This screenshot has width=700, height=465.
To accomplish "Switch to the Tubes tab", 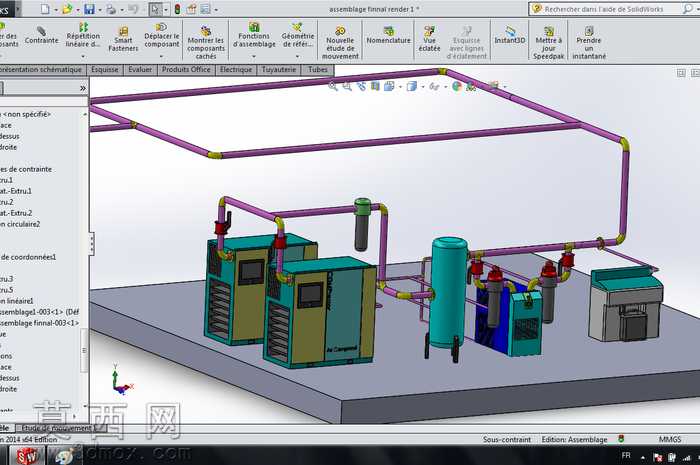I will point(318,70).
